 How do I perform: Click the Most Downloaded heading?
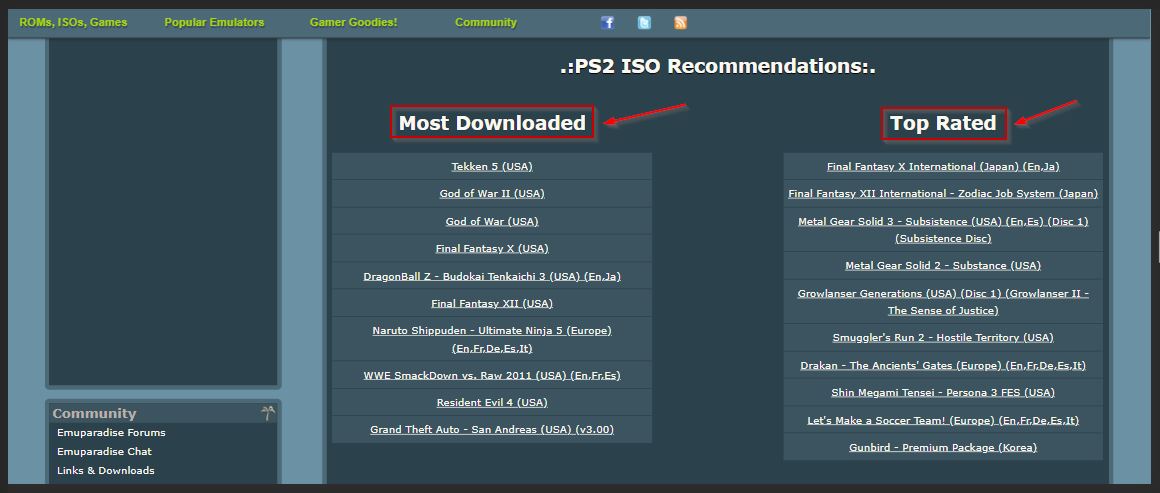click(493, 123)
